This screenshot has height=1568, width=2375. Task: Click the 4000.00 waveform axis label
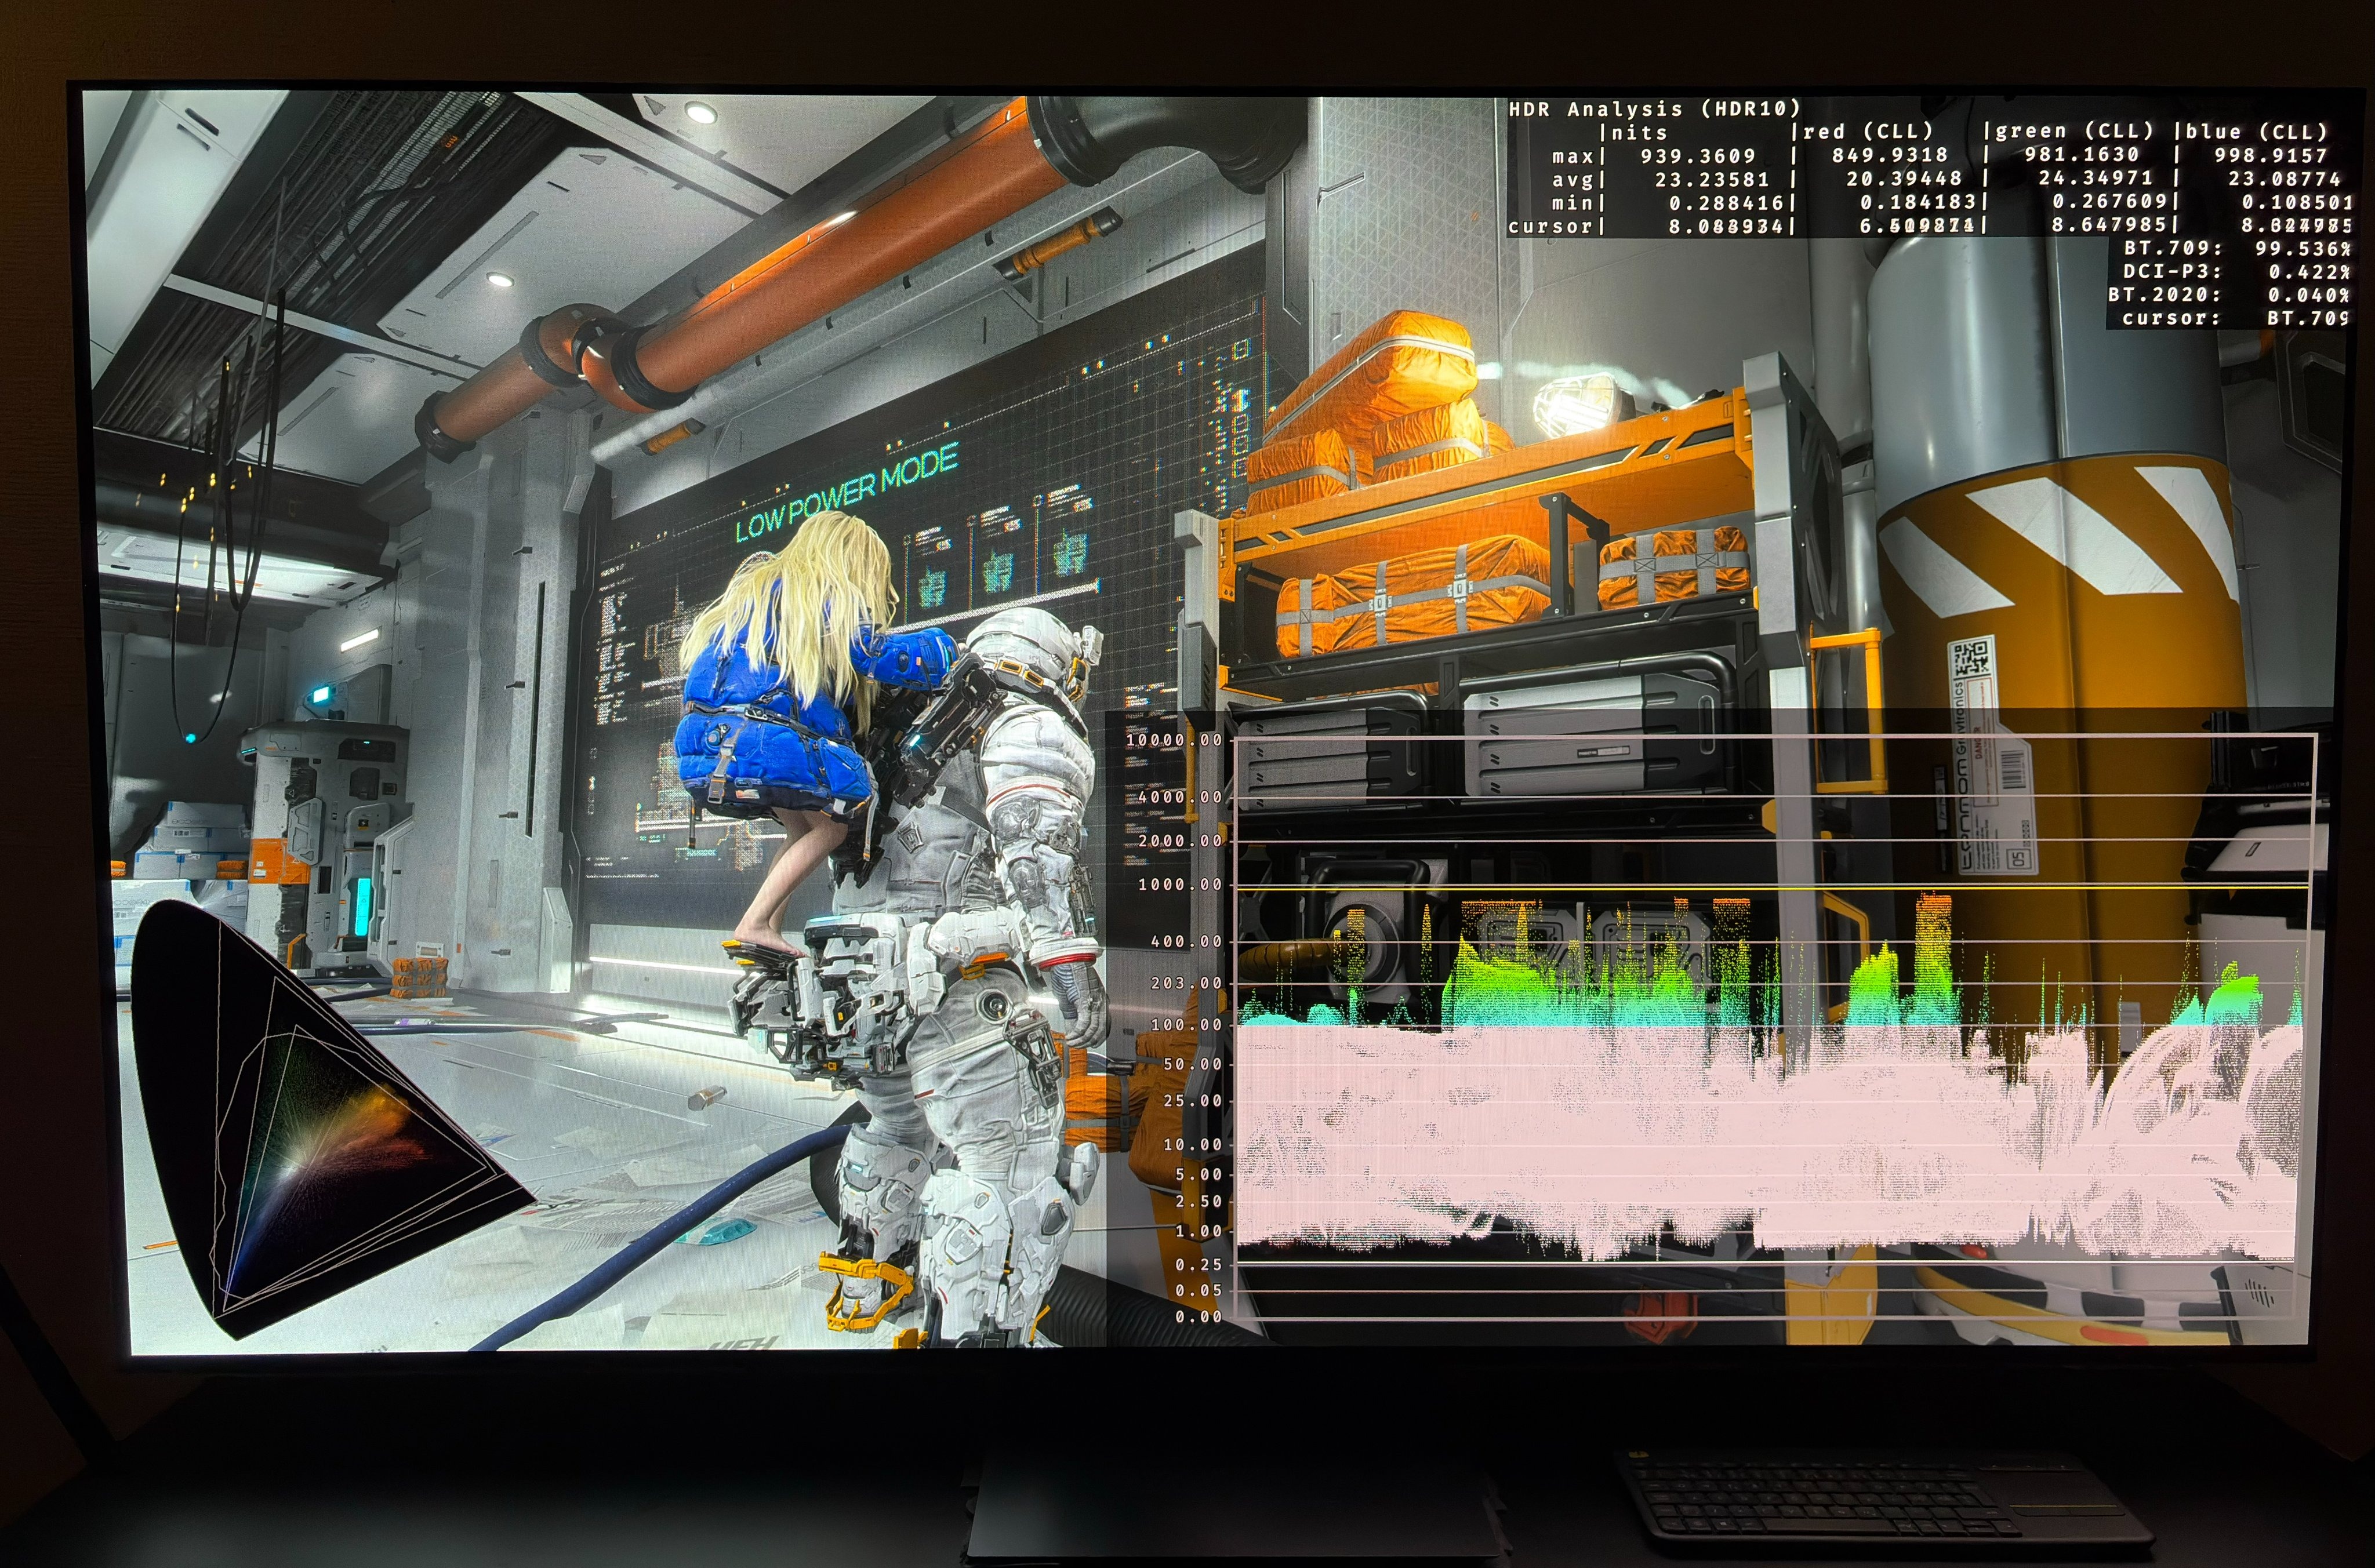1181,797
